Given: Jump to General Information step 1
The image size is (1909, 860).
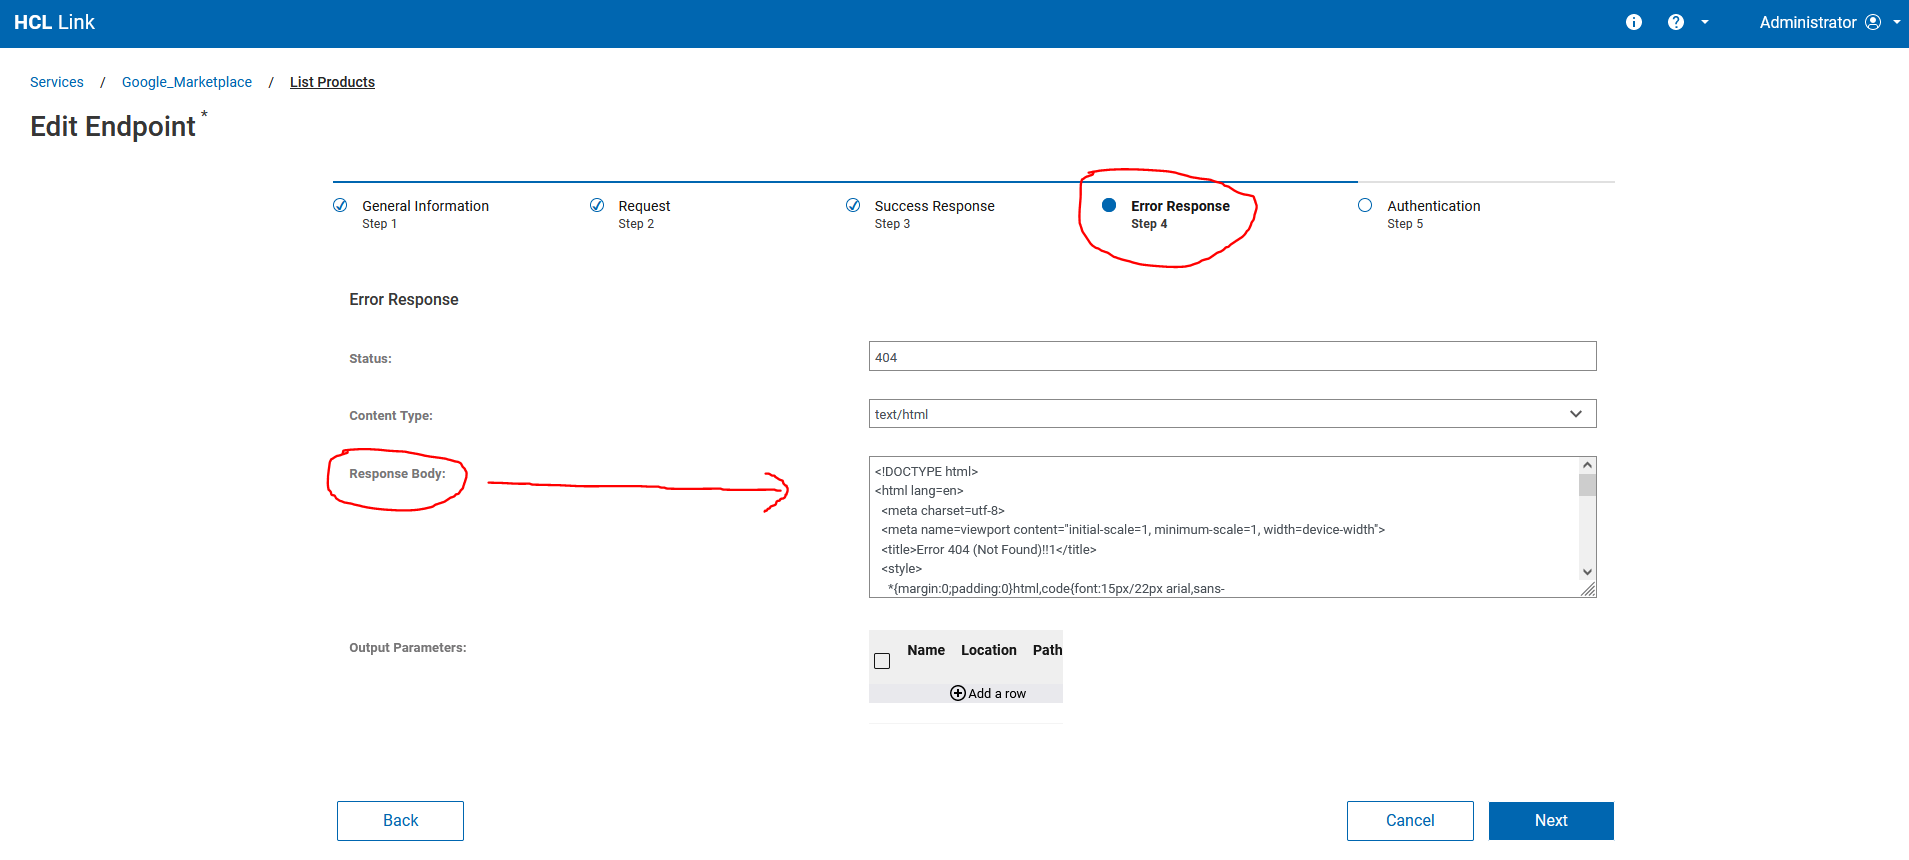Looking at the screenshot, I should (x=425, y=214).
